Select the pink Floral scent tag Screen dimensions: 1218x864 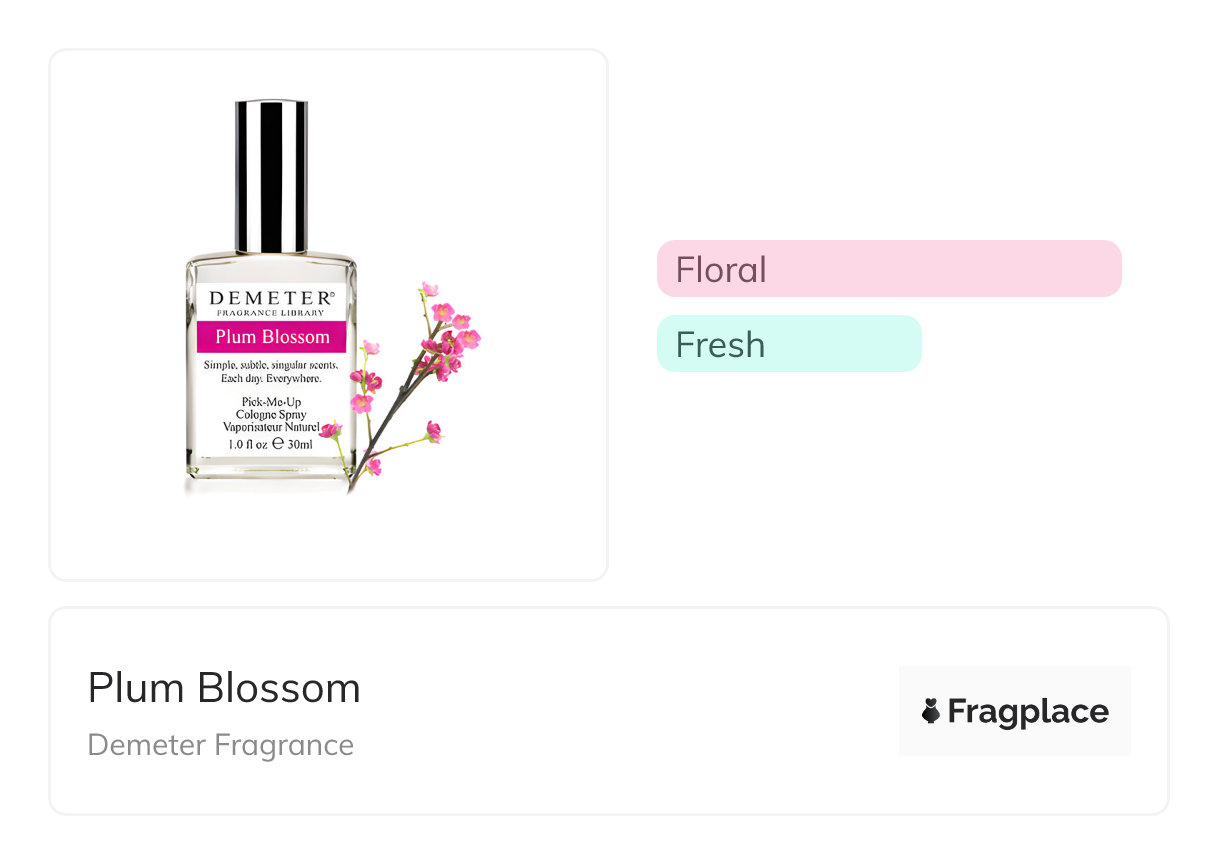[888, 269]
